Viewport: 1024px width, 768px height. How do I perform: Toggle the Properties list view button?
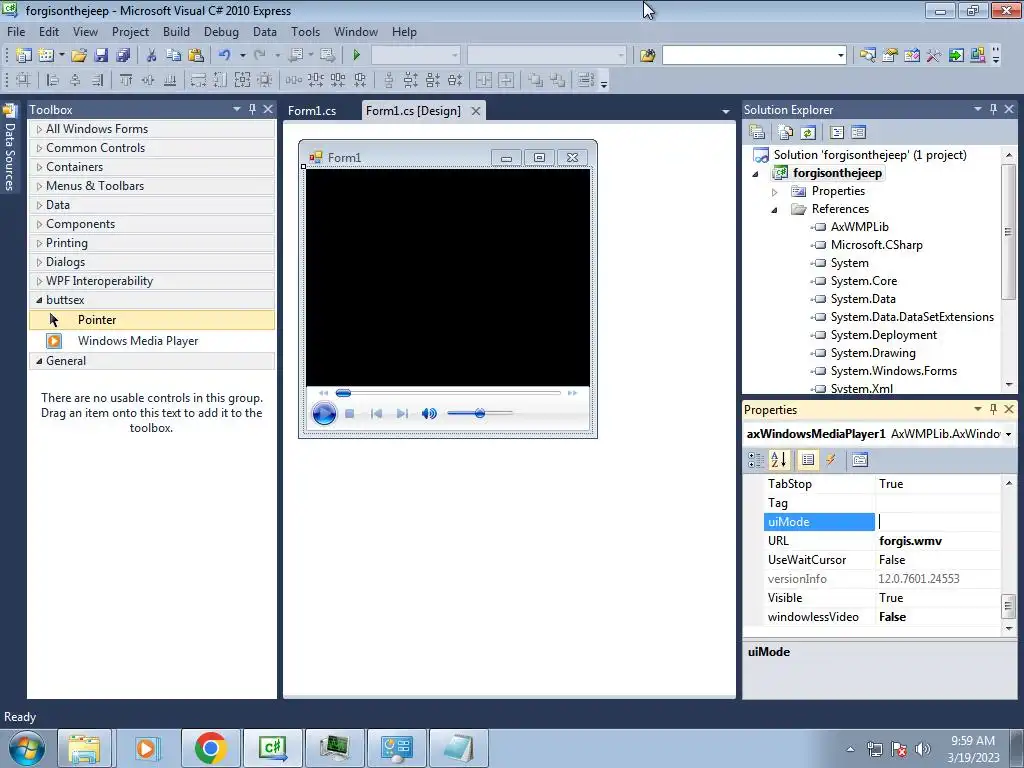(x=808, y=460)
